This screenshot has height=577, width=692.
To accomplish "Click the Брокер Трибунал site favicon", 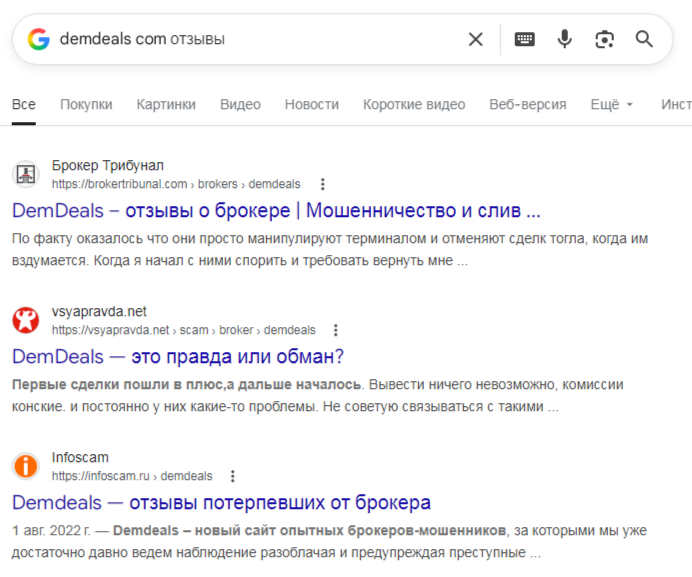I will tap(26, 174).
